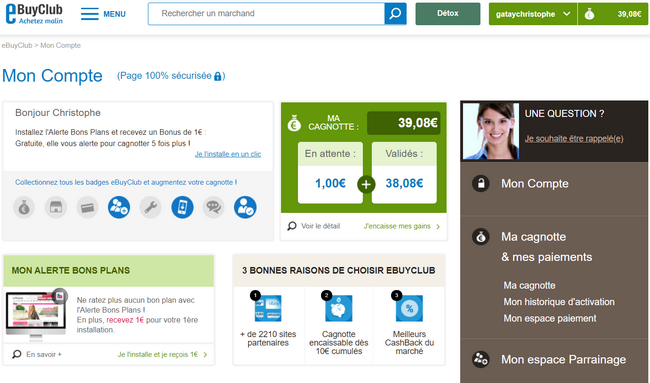Click the eBuyClub logo
Screen dimensions: 650x383
(34, 14)
